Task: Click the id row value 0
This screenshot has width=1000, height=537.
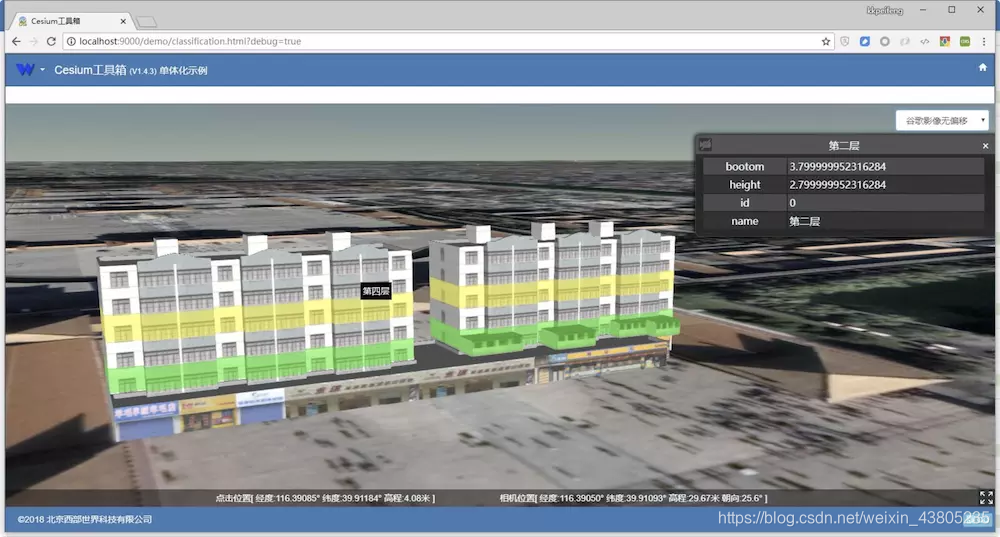Action: (x=792, y=203)
